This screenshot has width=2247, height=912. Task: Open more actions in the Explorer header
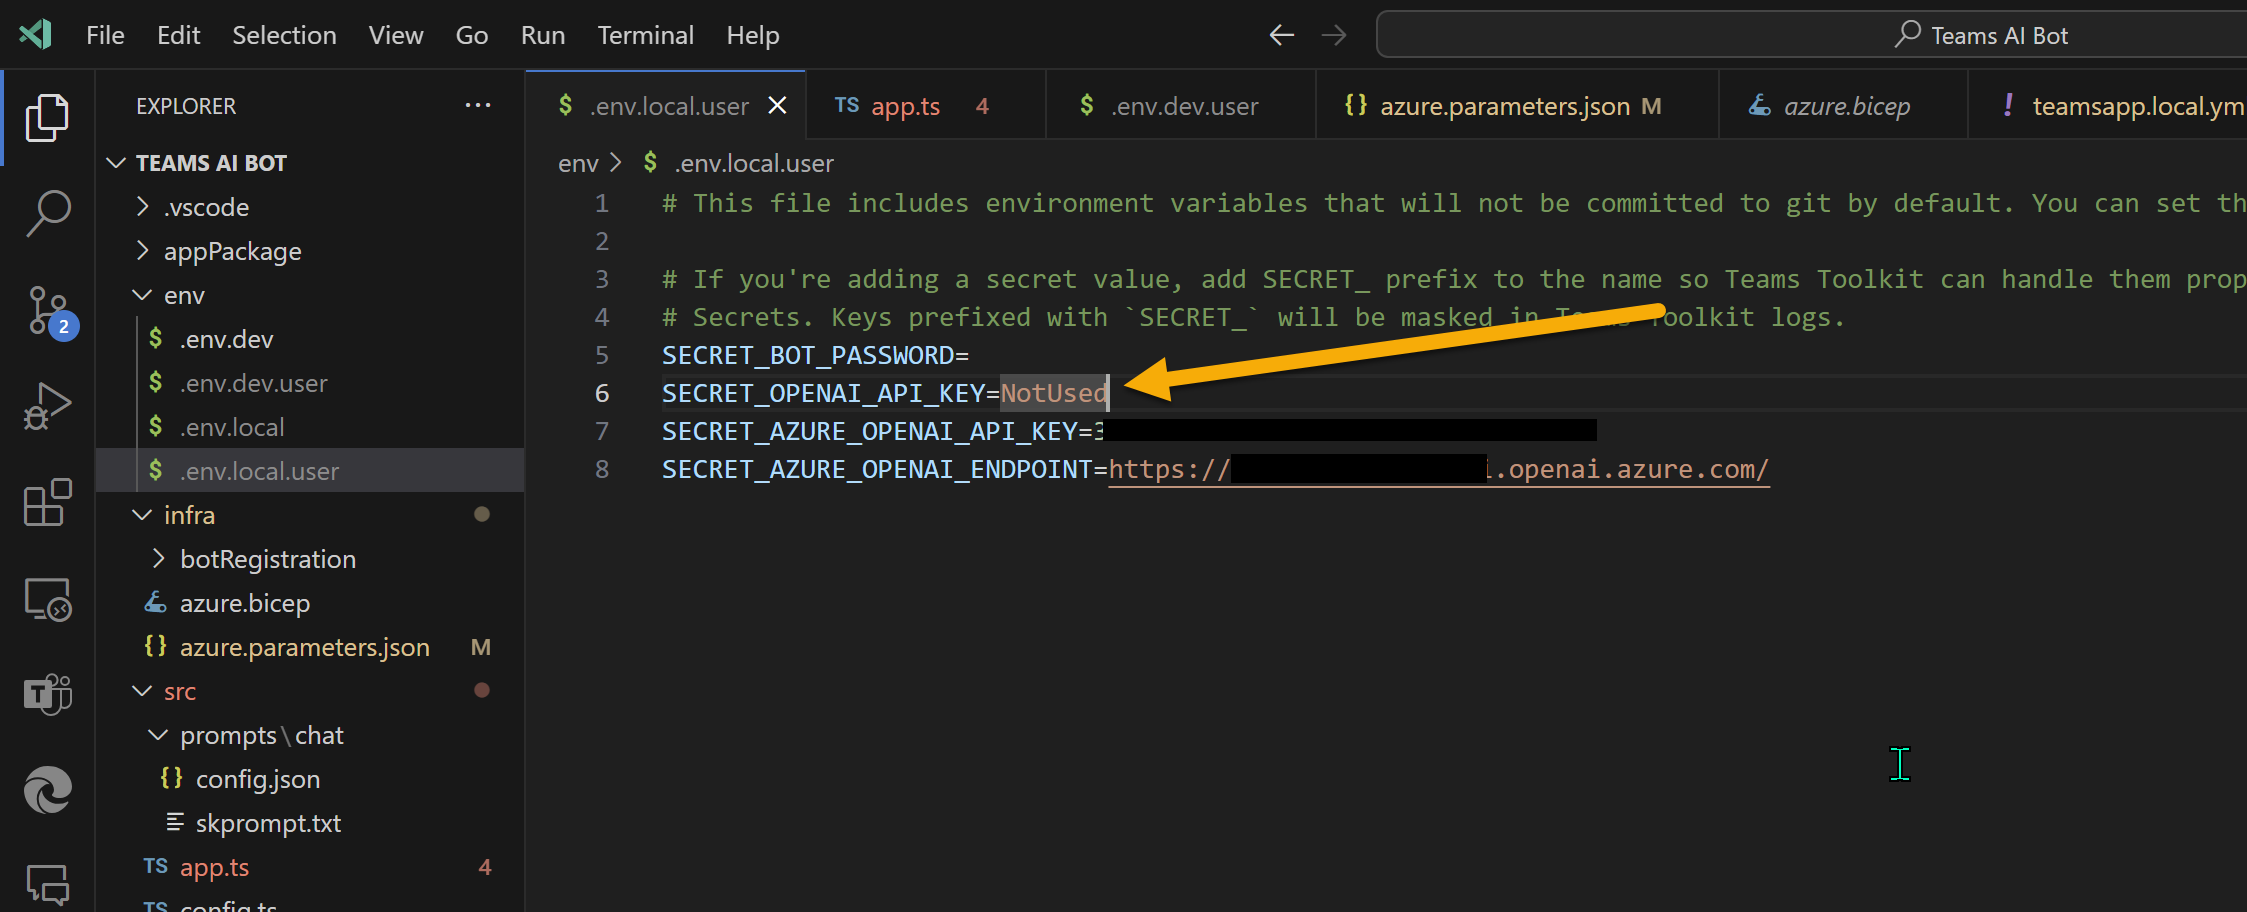(478, 105)
